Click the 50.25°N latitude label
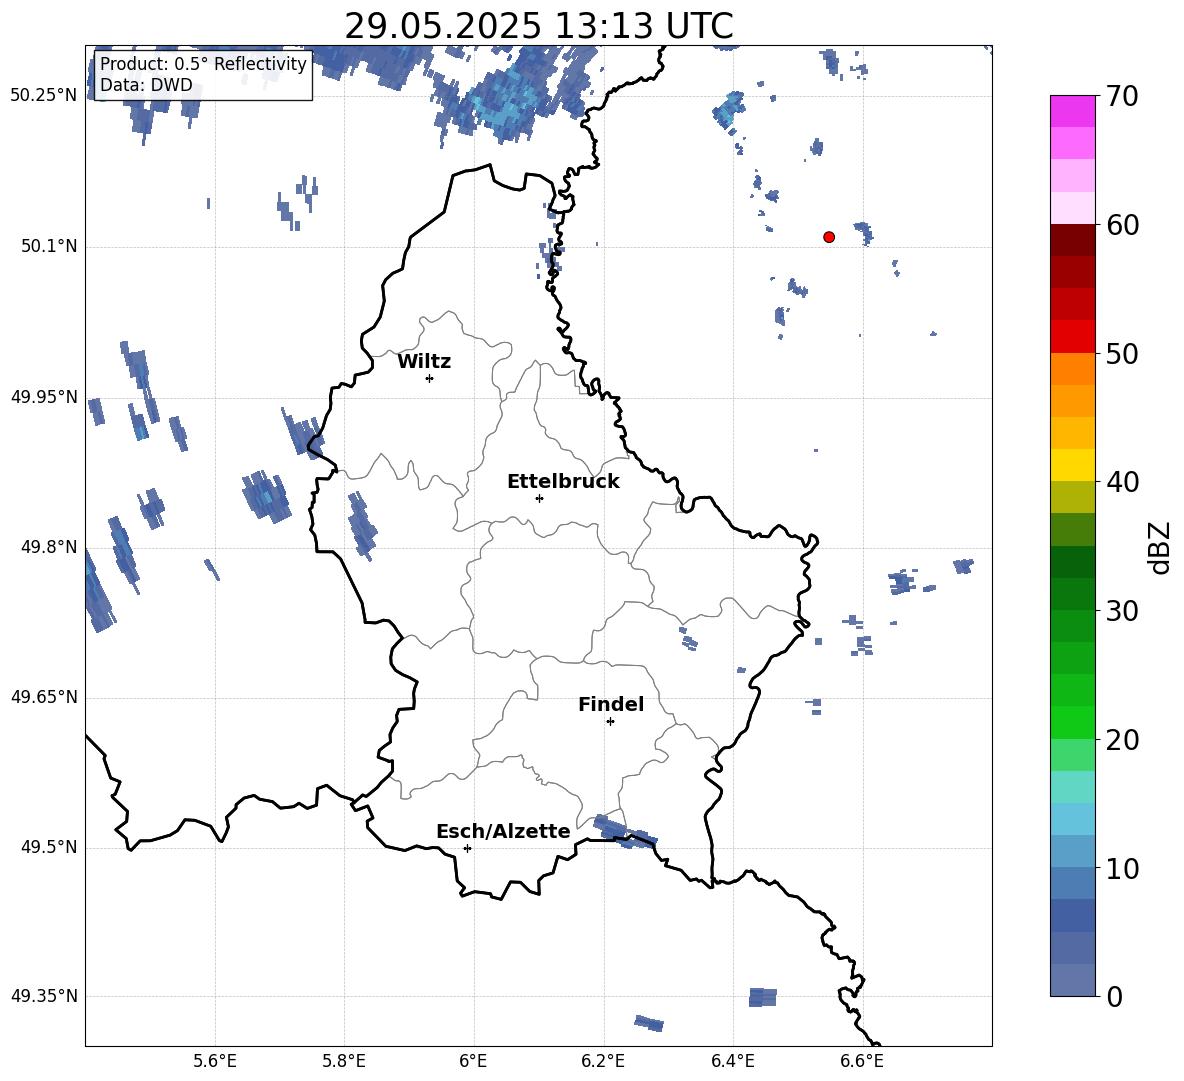 tap(44, 96)
